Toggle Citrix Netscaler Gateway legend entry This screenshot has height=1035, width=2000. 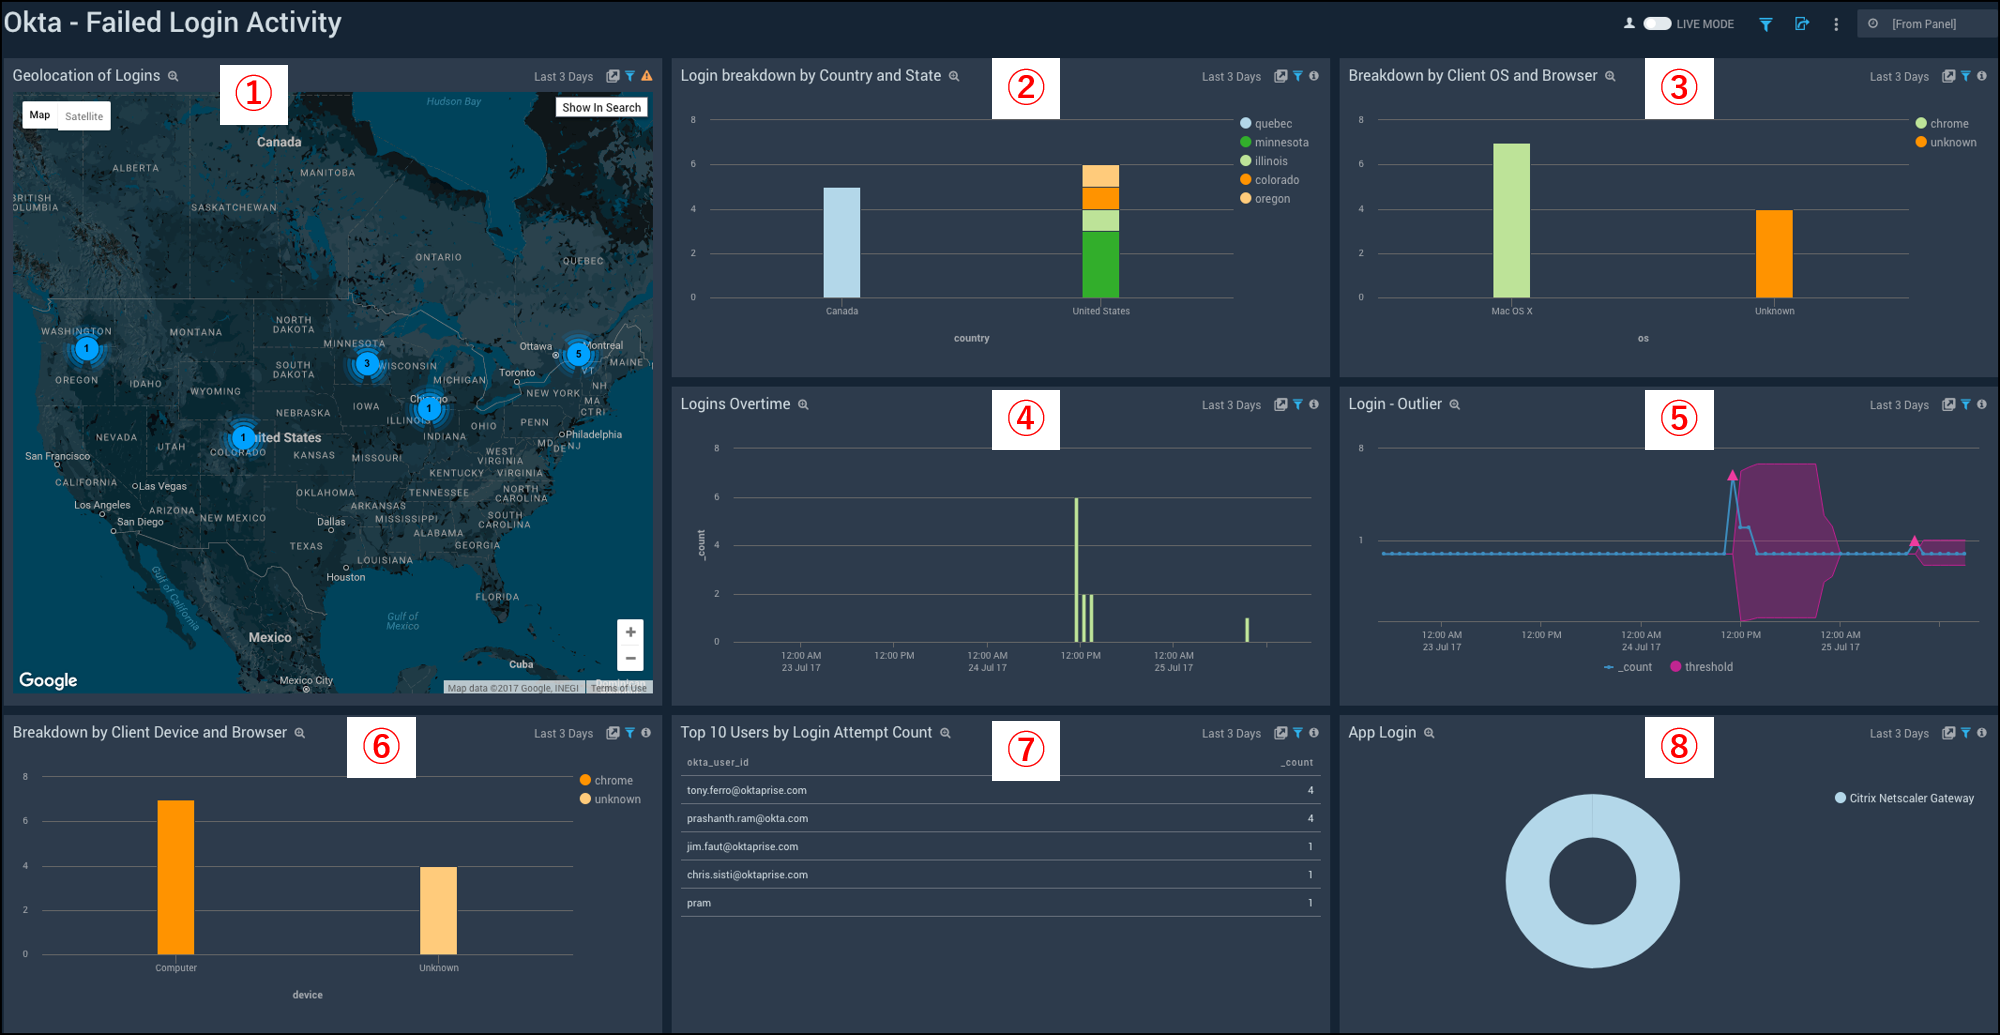point(1904,798)
